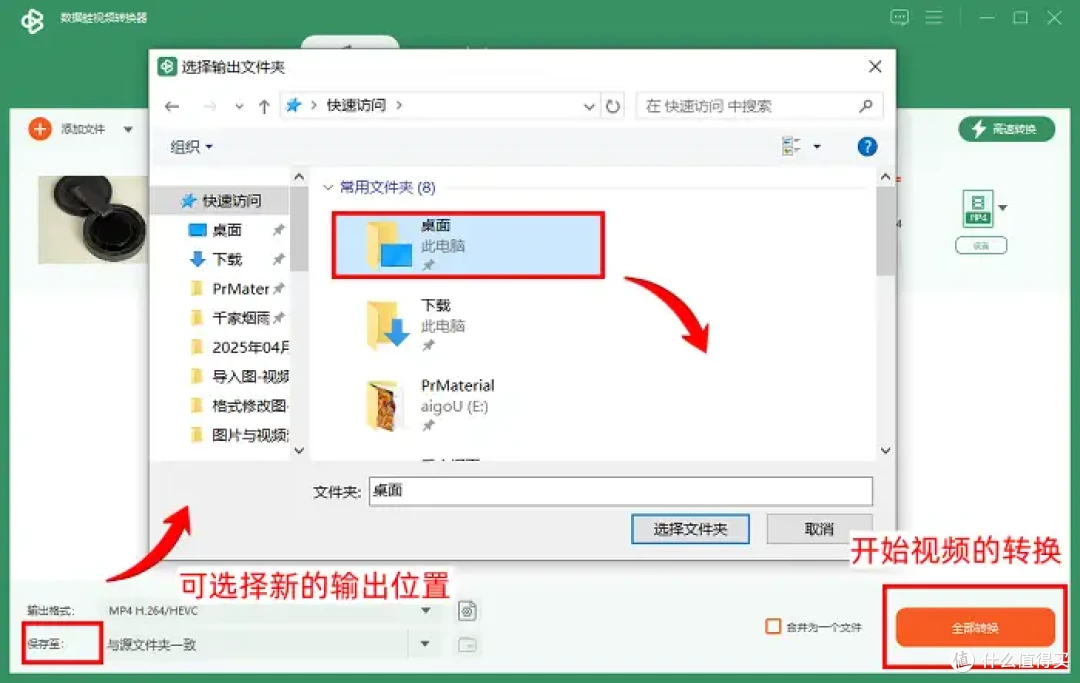Image resolution: width=1080 pixels, height=683 pixels.
Task: Toggle 合并为一个文件 checkbox
Action: pos(773,627)
